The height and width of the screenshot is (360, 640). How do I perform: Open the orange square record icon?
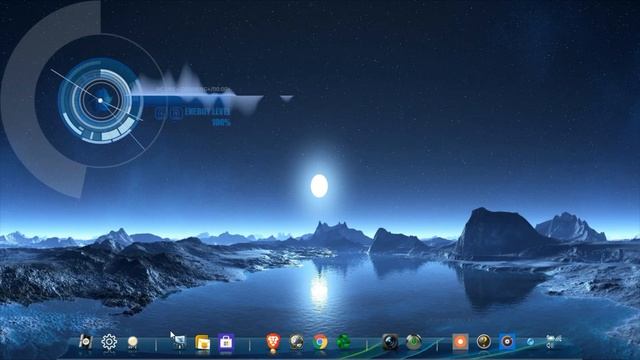[x=460, y=342]
